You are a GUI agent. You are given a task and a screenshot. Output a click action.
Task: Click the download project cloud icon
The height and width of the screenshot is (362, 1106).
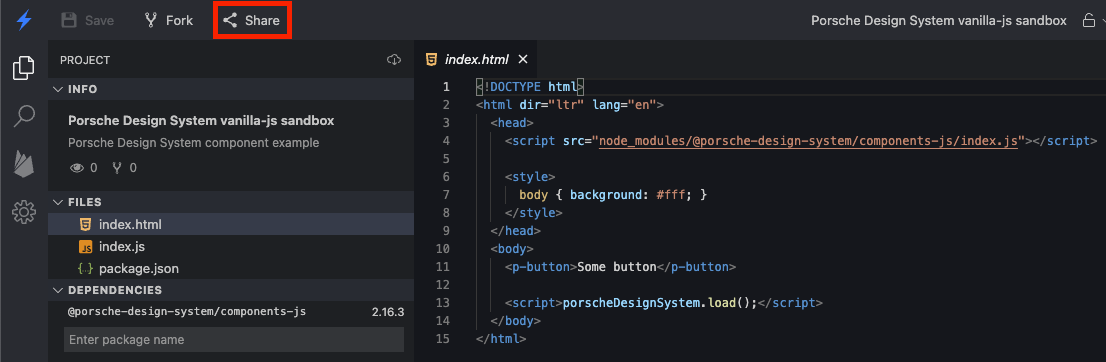click(x=394, y=60)
